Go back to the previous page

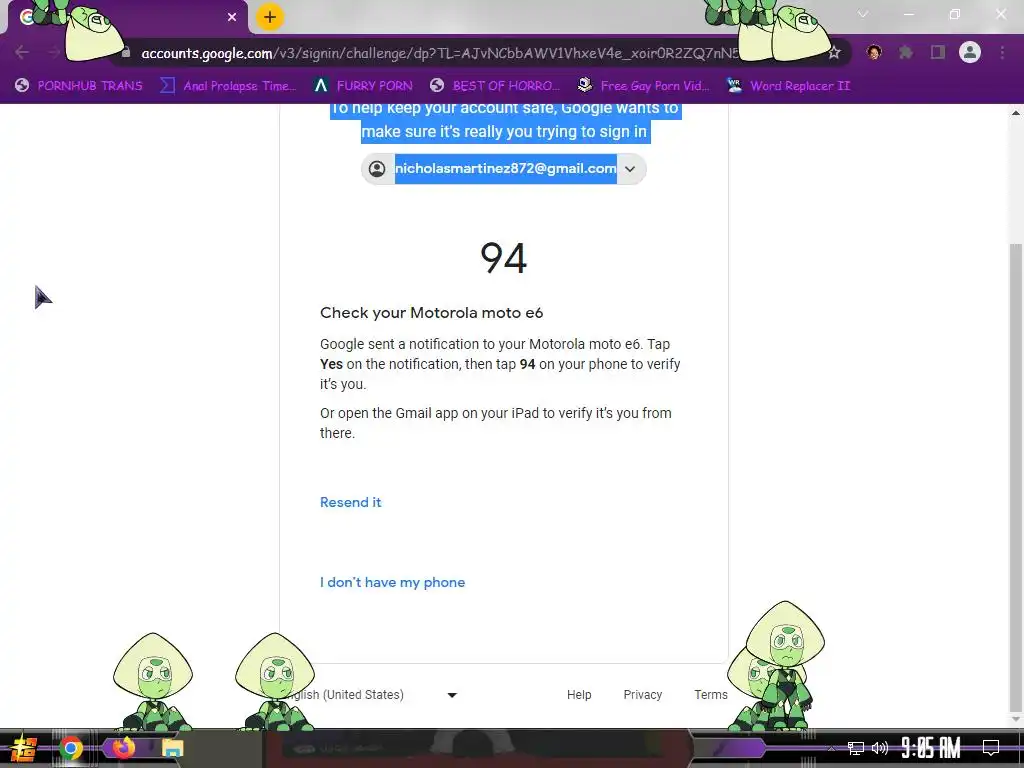click(22, 52)
